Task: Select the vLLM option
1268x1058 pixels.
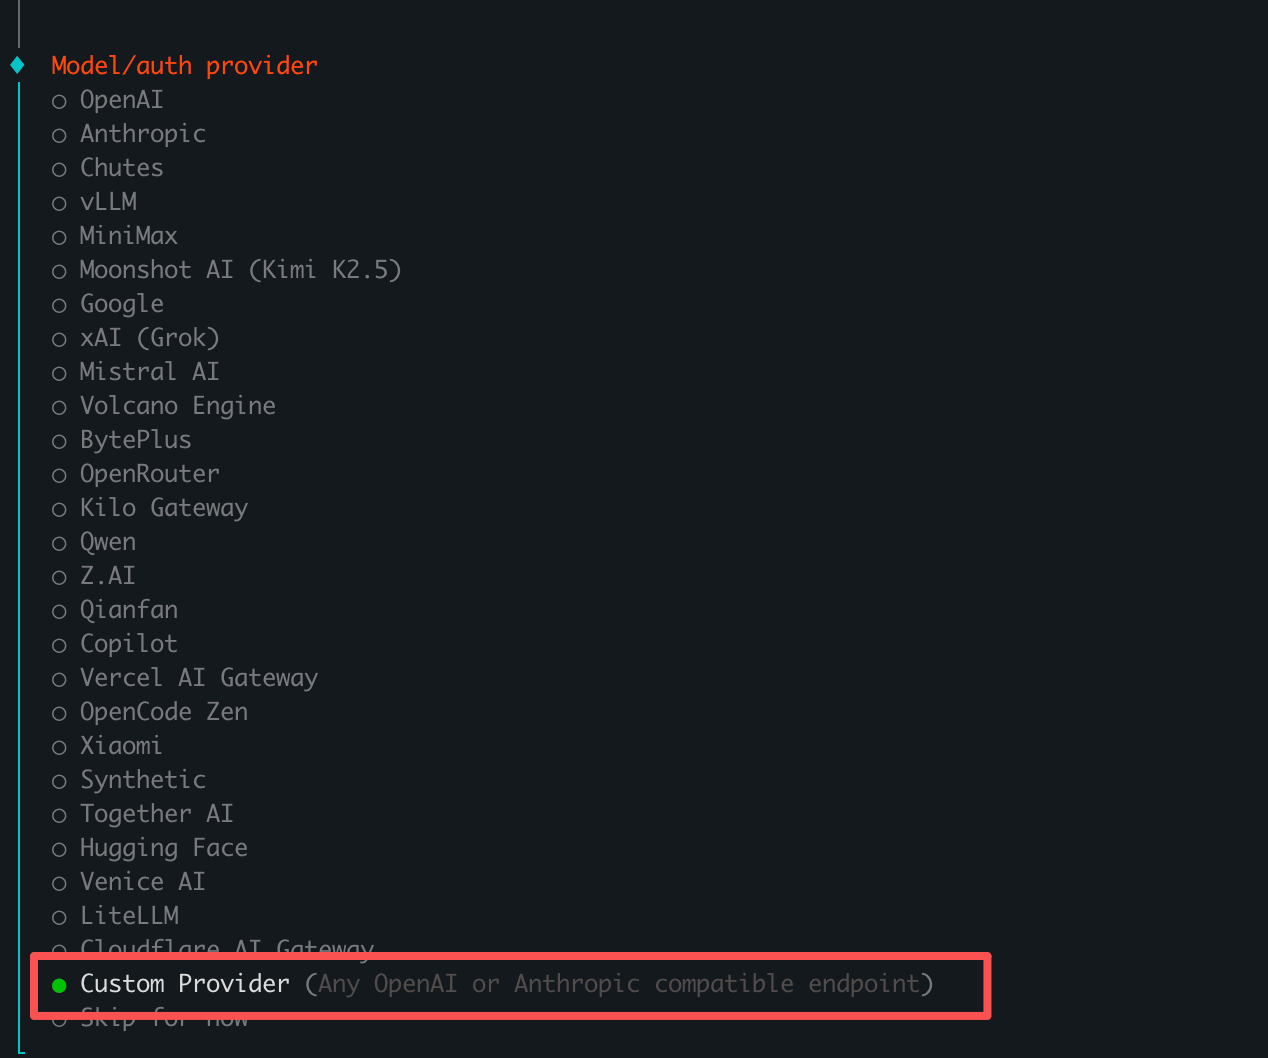Action: coord(108,202)
